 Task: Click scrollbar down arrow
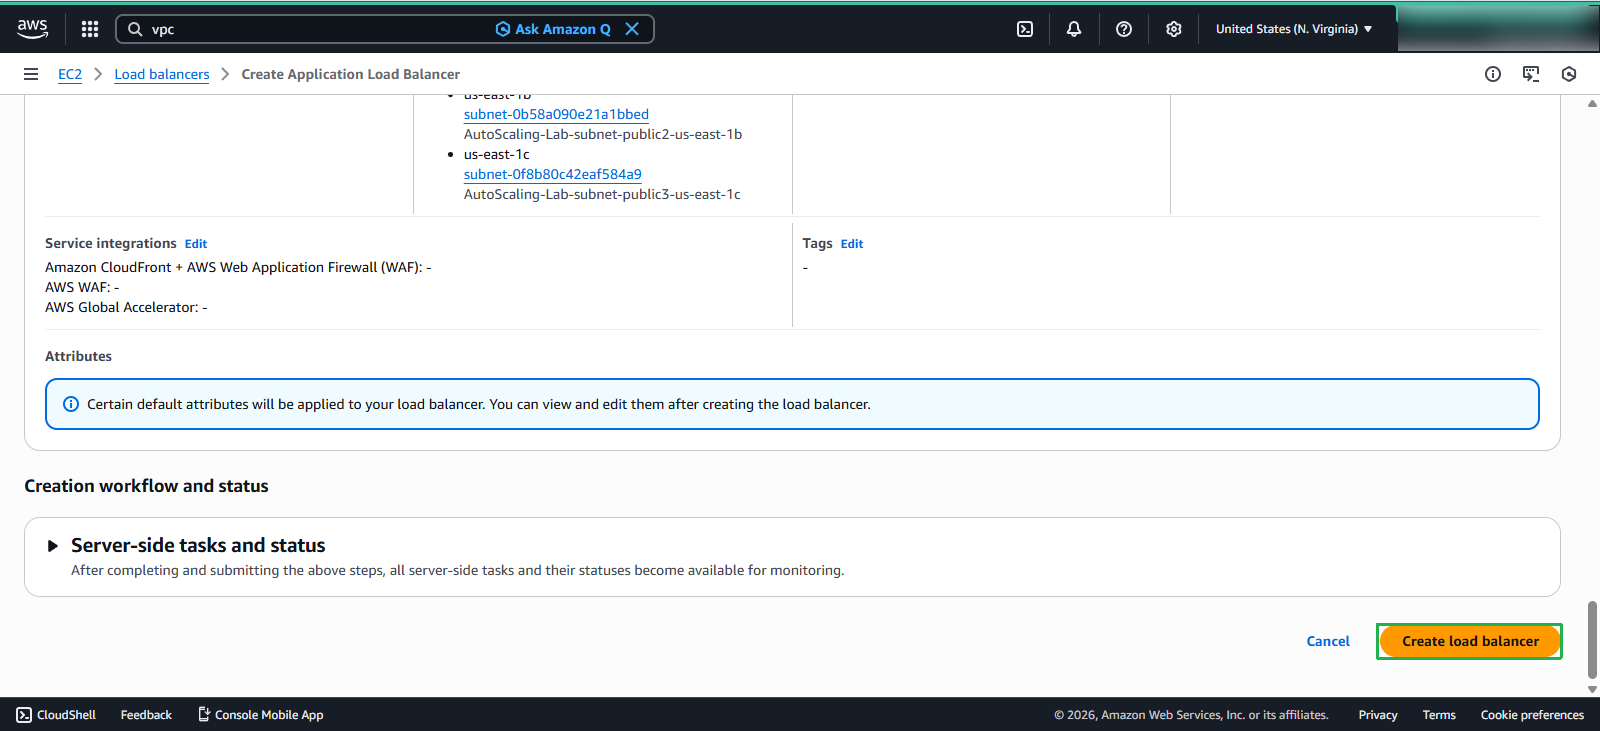point(1592,689)
